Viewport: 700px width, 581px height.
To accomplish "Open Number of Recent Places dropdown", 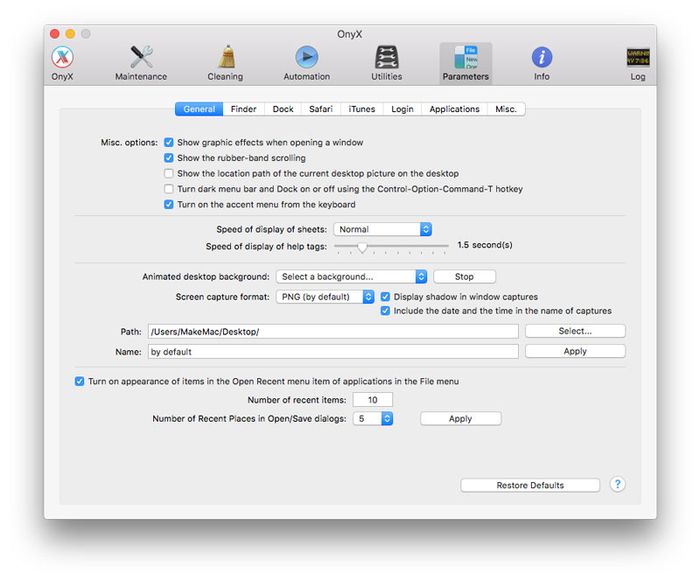I will tap(373, 419).
